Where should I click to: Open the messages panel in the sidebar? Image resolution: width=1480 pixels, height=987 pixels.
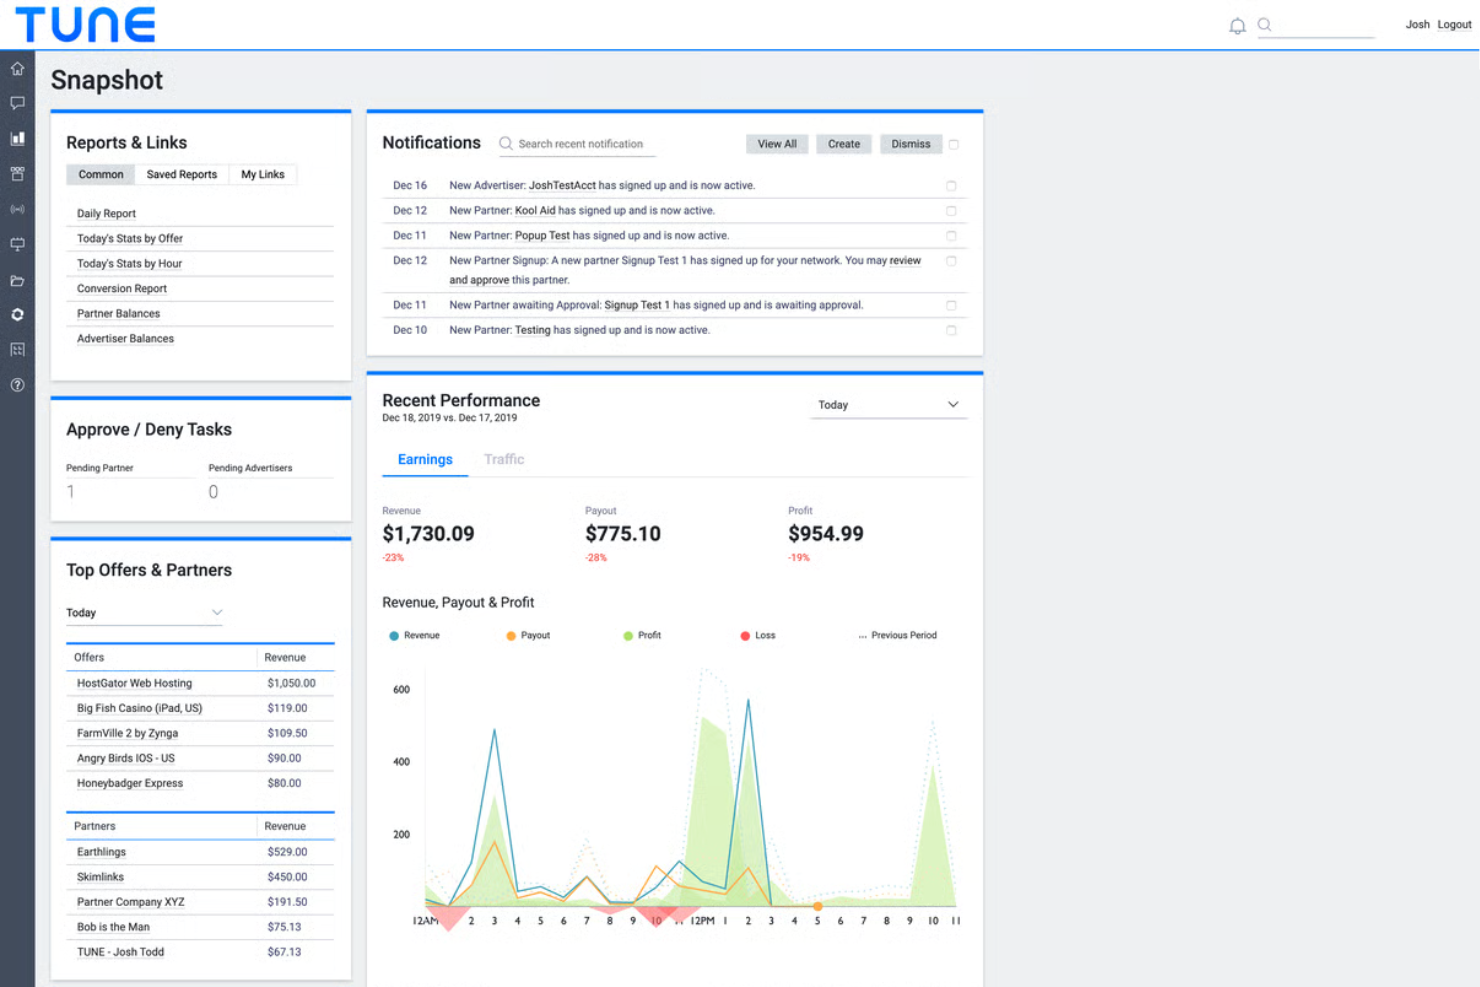click(17, 103)
